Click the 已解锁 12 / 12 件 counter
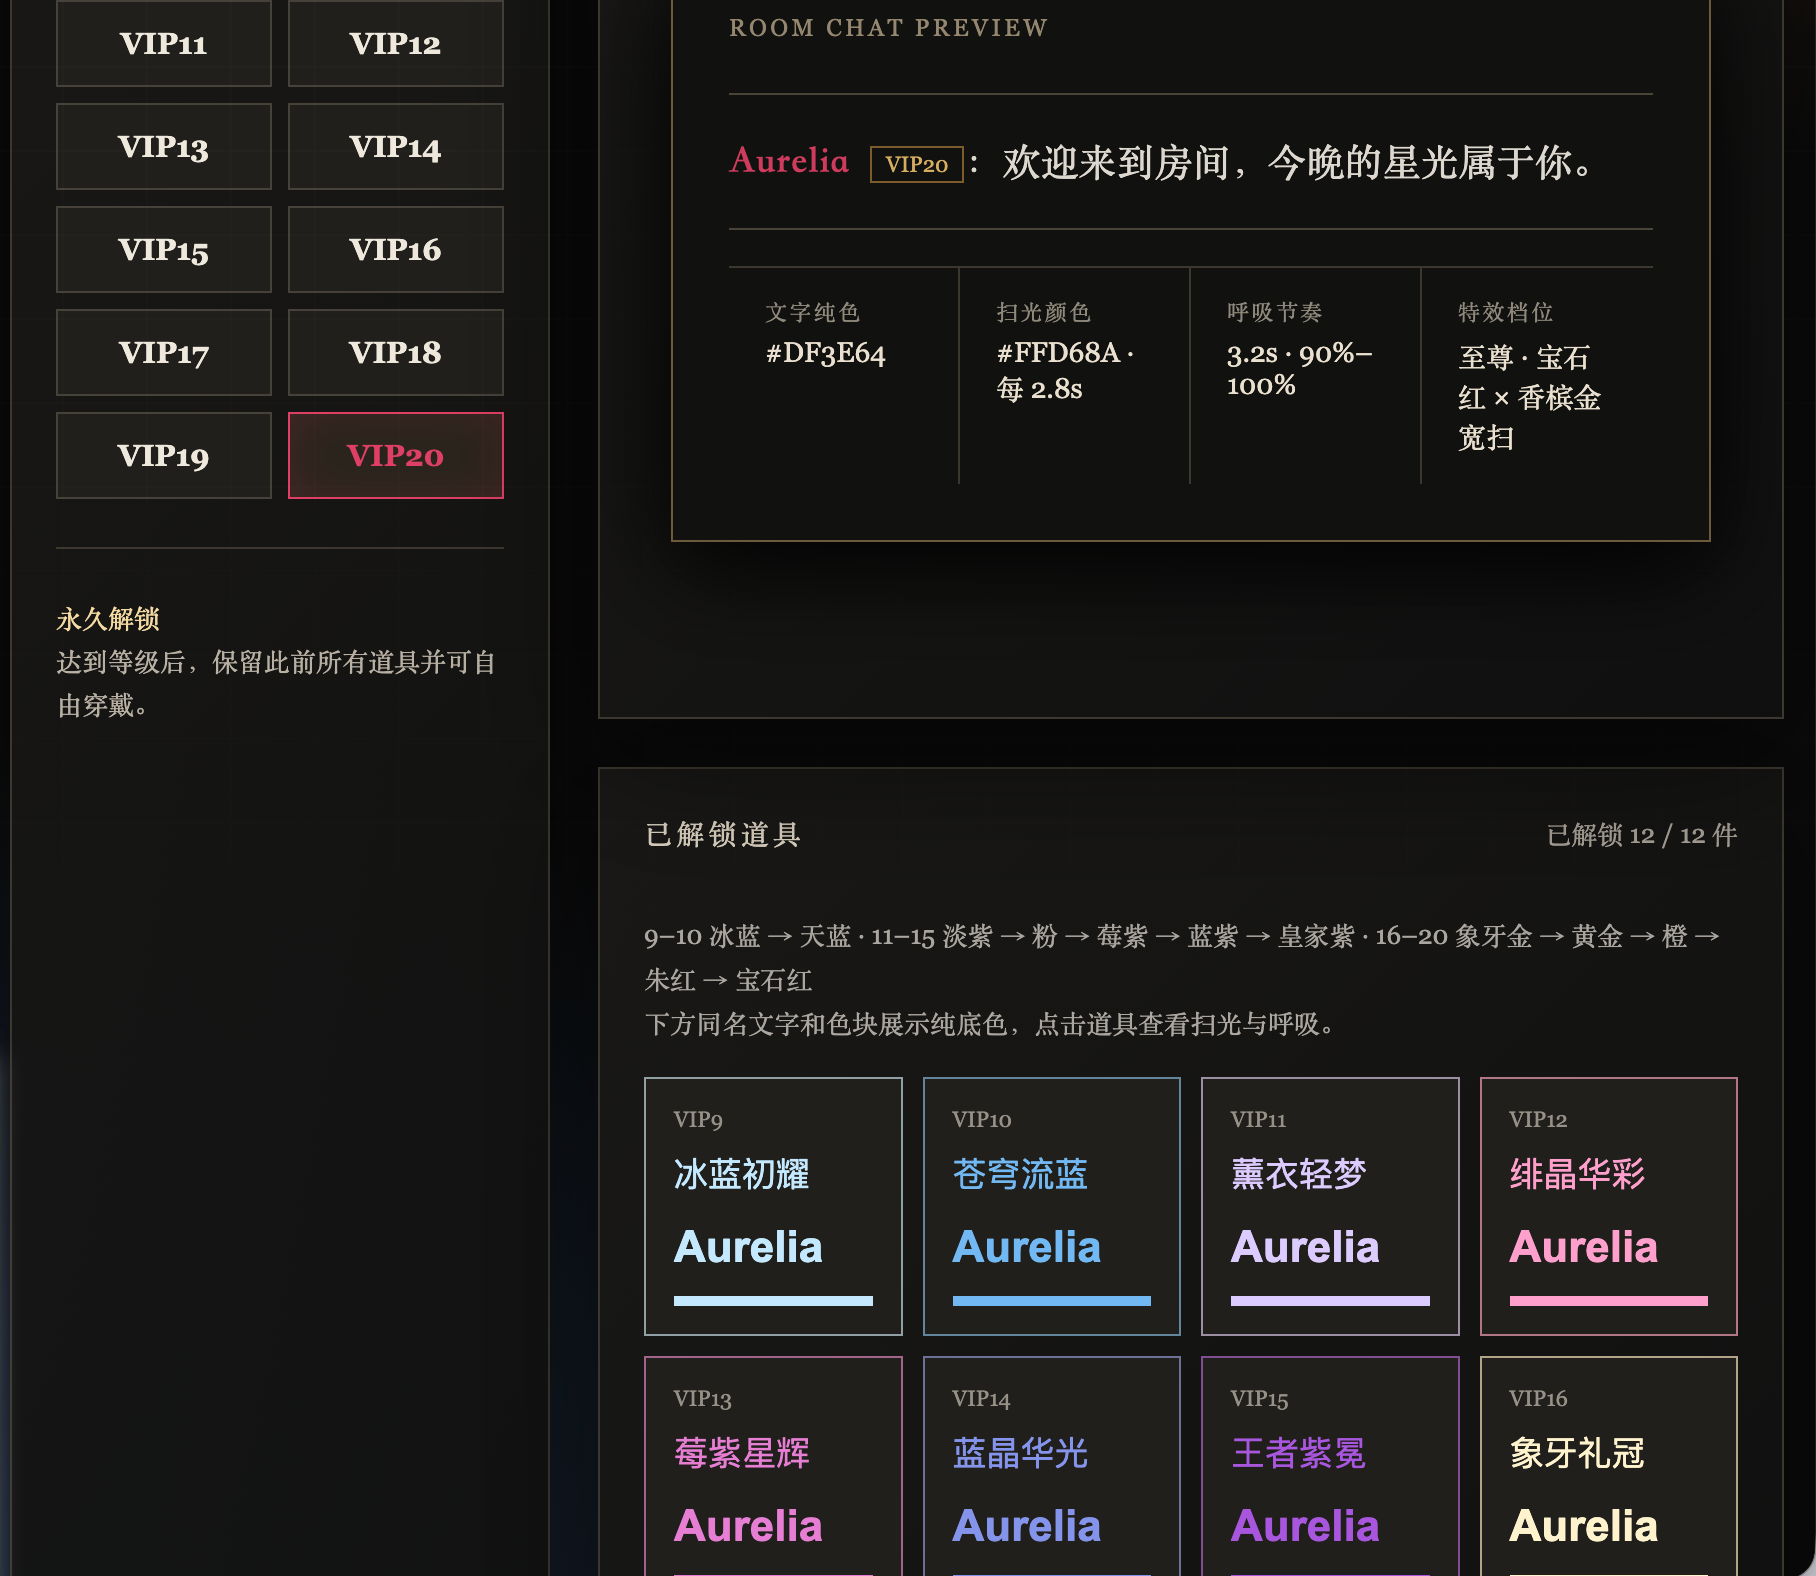 1641,835
